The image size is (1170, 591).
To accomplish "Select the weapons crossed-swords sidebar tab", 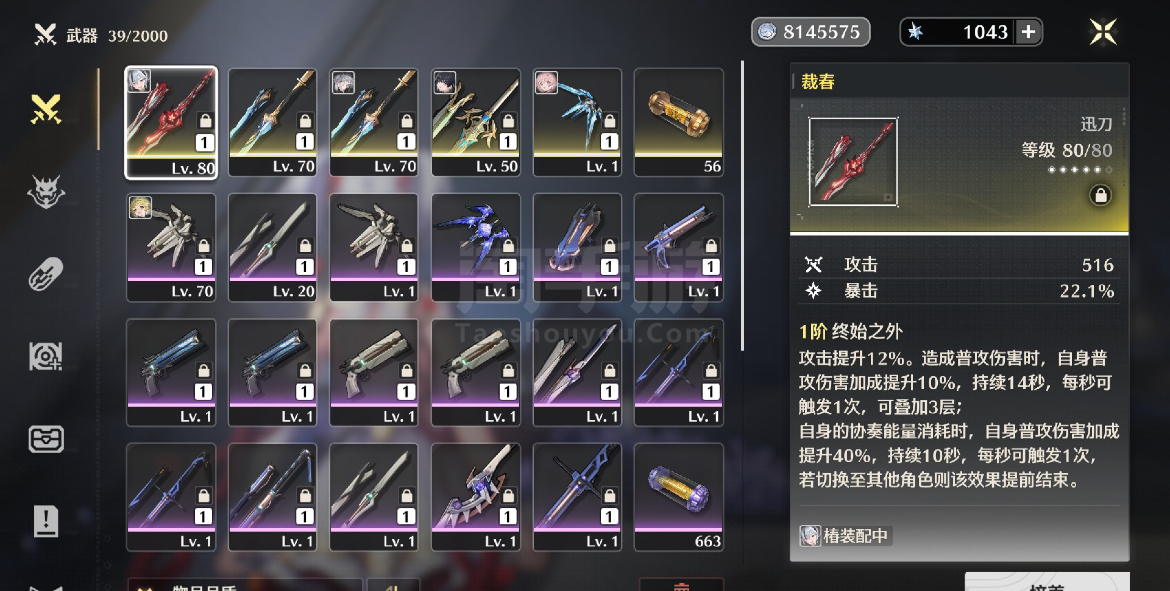I will (46, 109).
